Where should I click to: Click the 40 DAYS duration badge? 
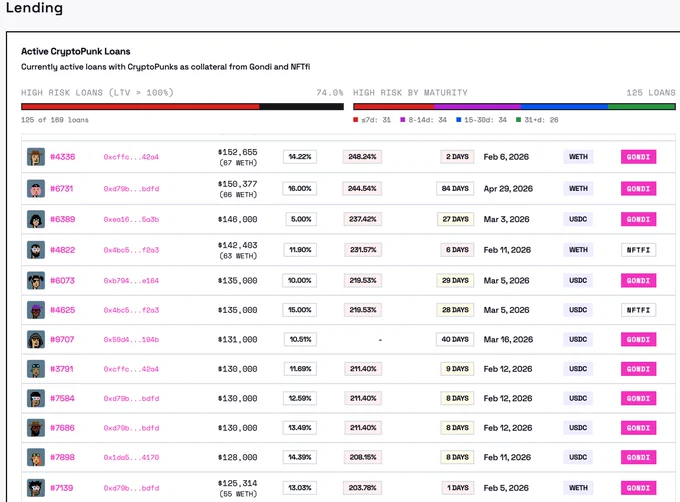click(455, 339)
